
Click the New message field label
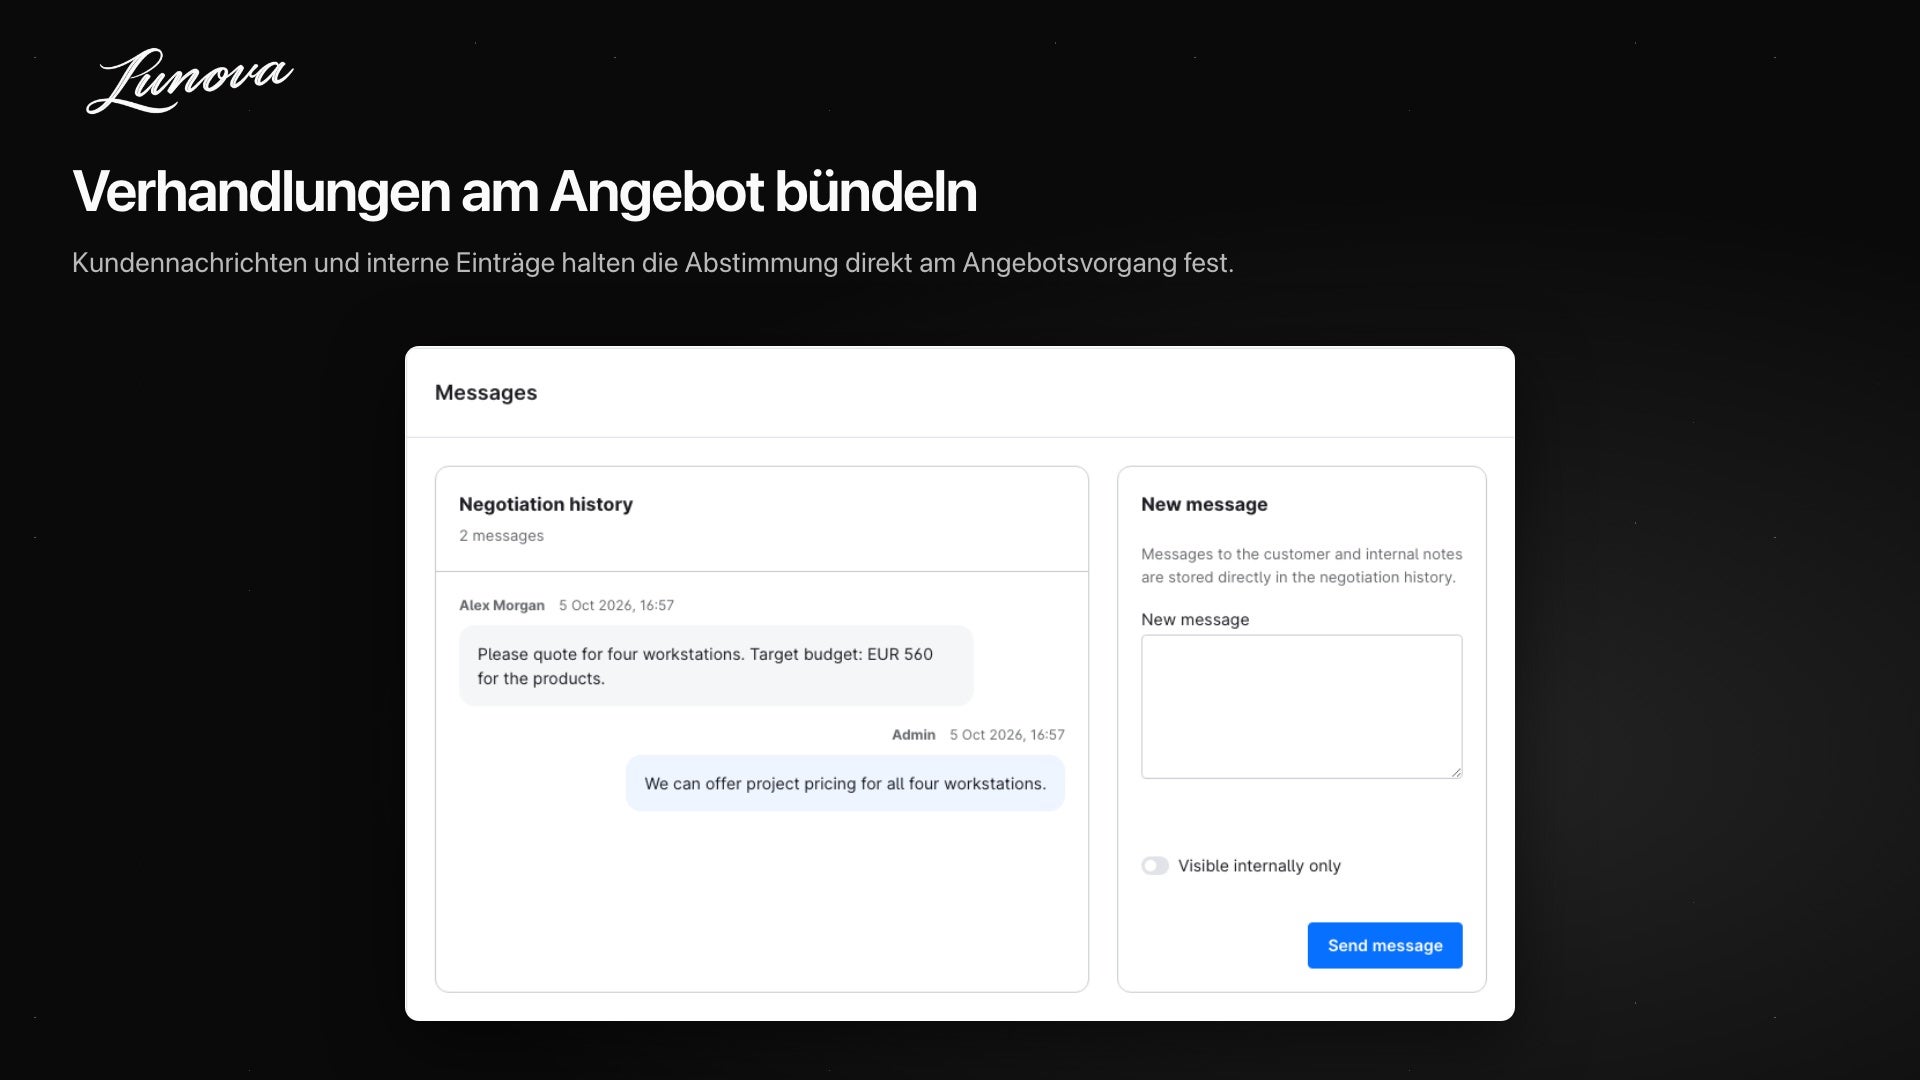pos(1195,620)
